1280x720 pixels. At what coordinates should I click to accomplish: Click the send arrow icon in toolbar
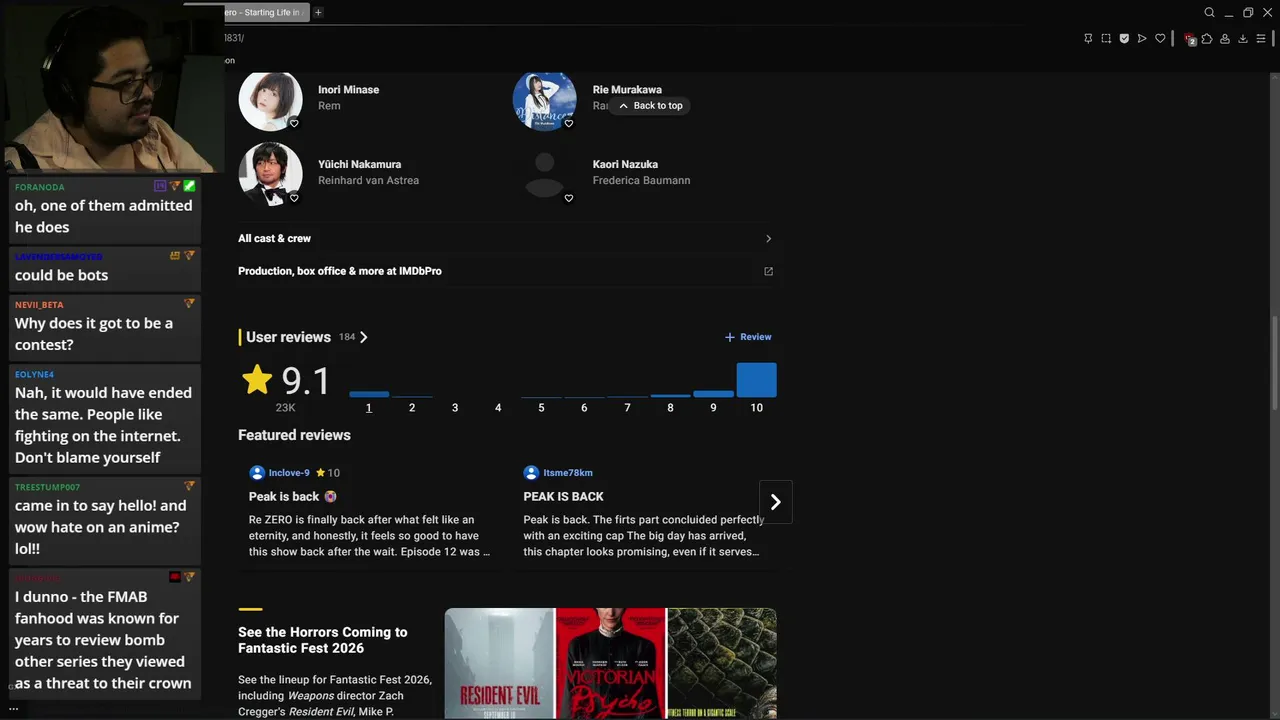pyautogui.click(x=1142, y=38)
